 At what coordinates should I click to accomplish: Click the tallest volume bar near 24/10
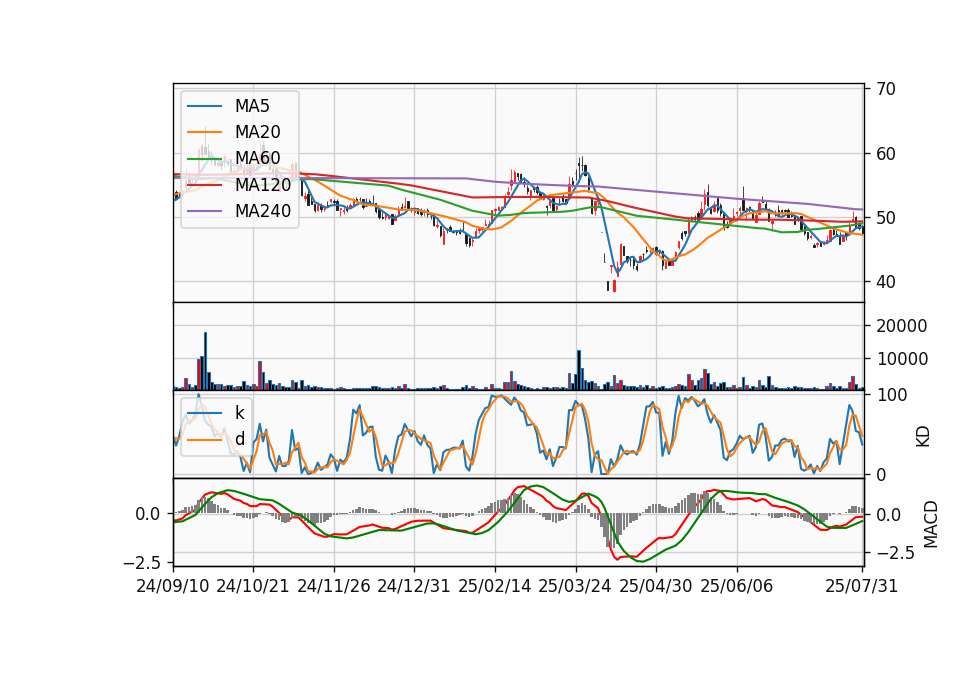coord(206,361)
